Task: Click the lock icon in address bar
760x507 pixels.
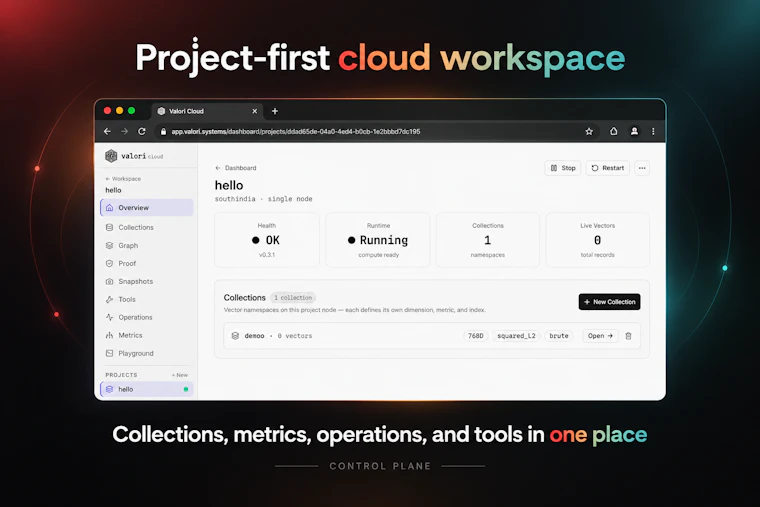Action: (163, 131)
